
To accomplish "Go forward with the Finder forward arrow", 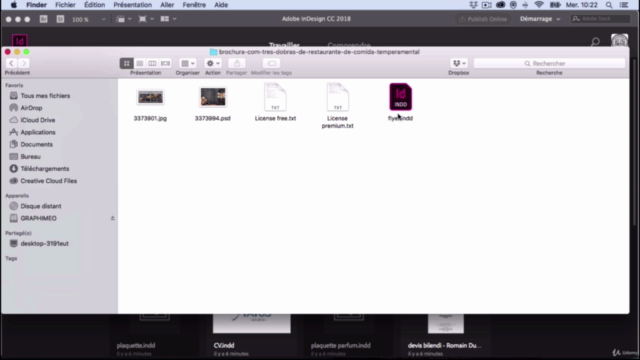I will coord(23,63).
